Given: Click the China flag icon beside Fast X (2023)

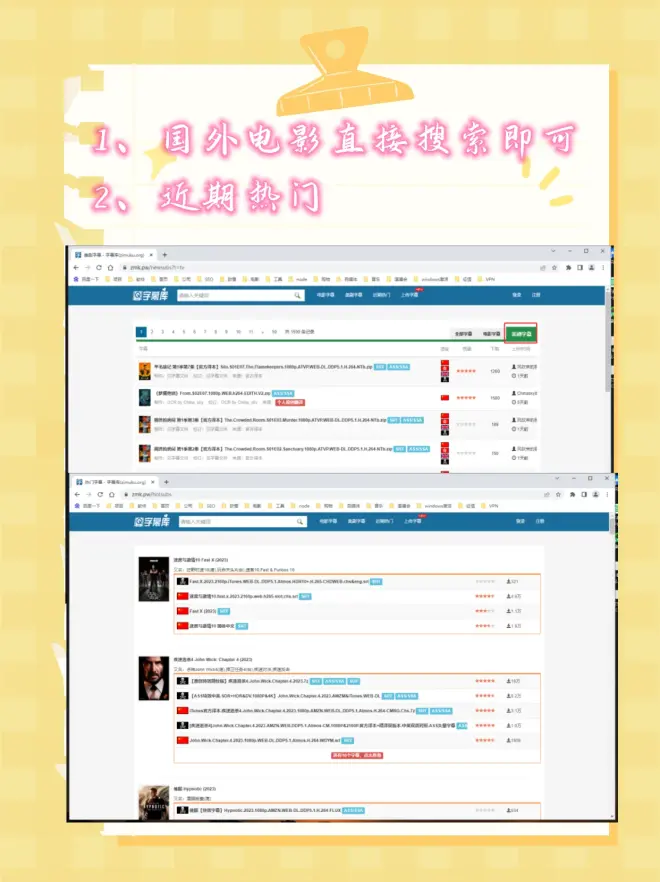Looking at the screenshot, I should pos(183,611).
